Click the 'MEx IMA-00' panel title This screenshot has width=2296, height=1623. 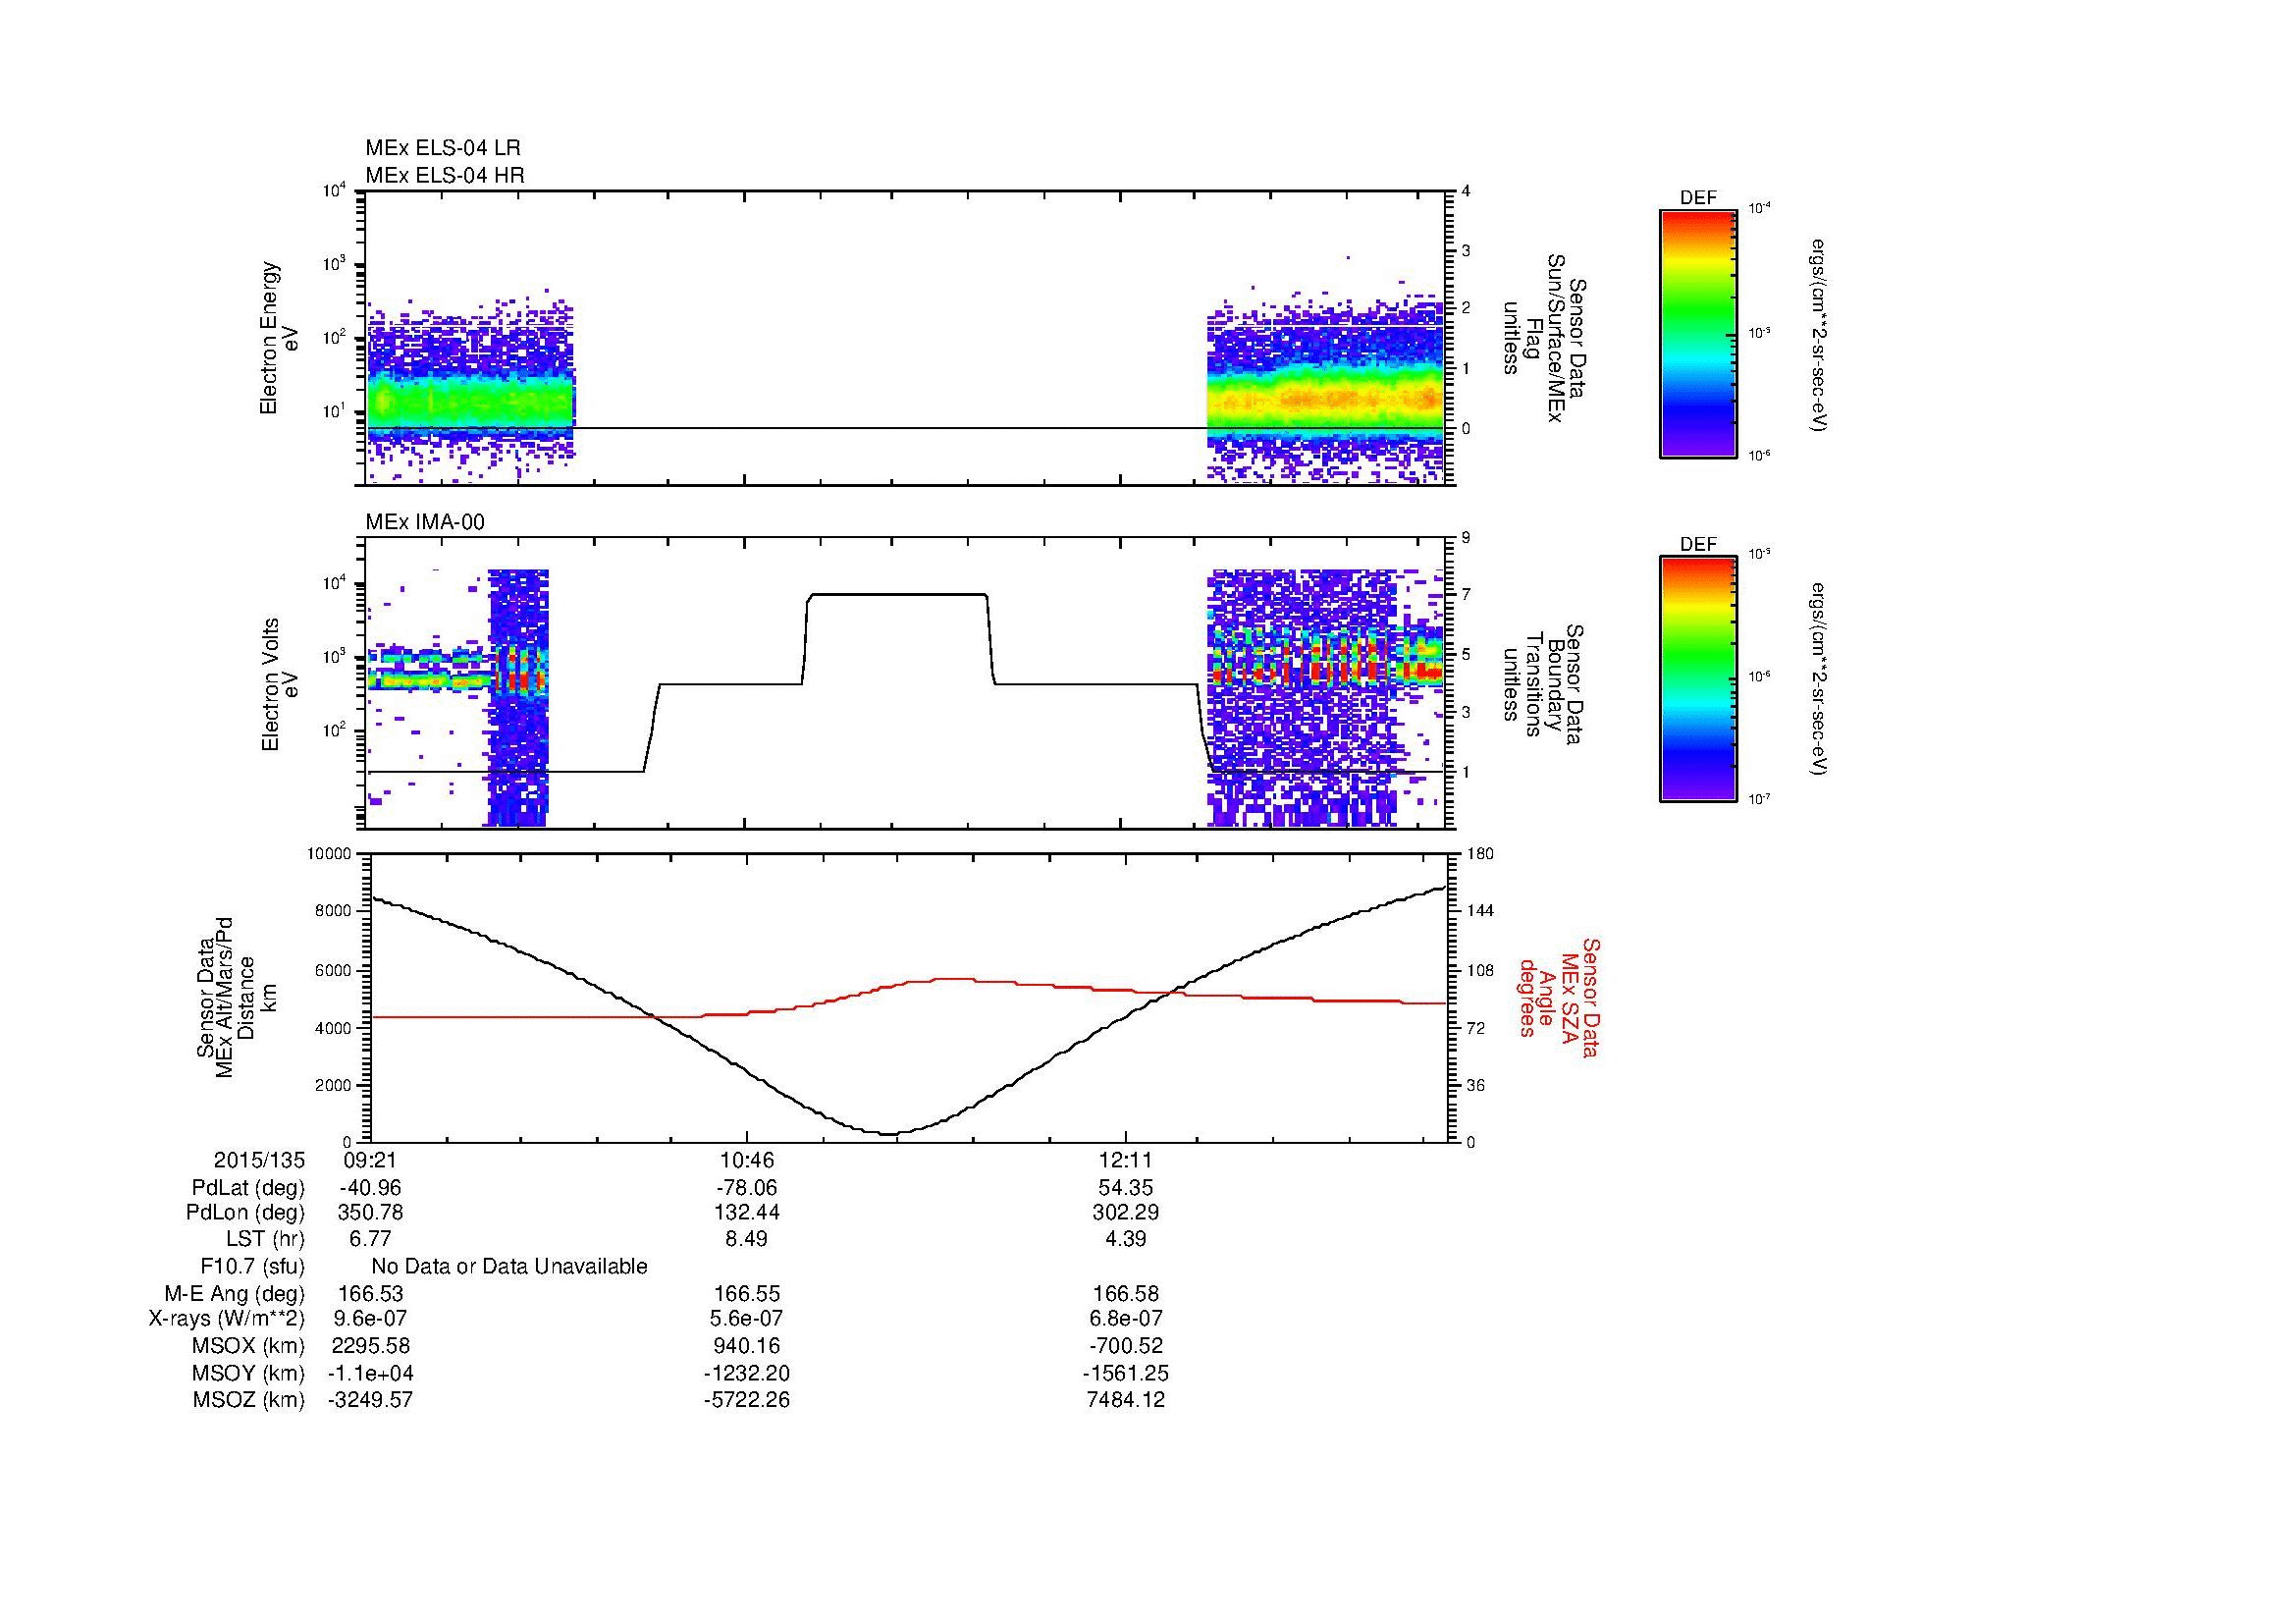click(x=425, y=522)
